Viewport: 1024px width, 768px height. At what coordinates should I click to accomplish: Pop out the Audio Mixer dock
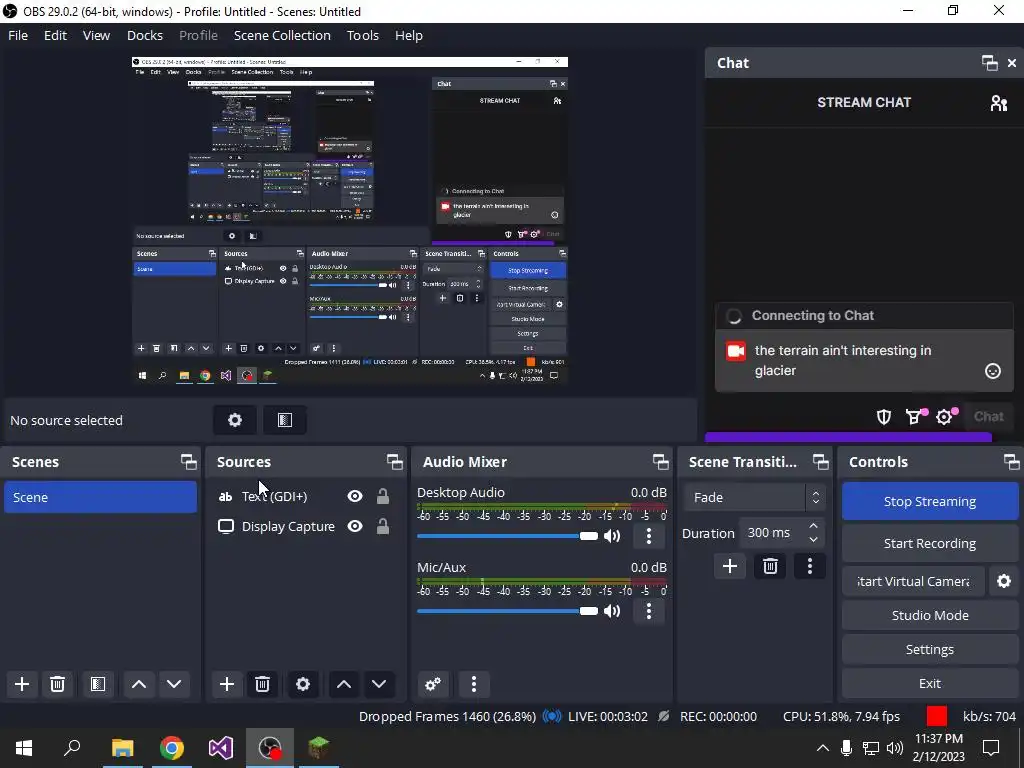coord(660,462)
